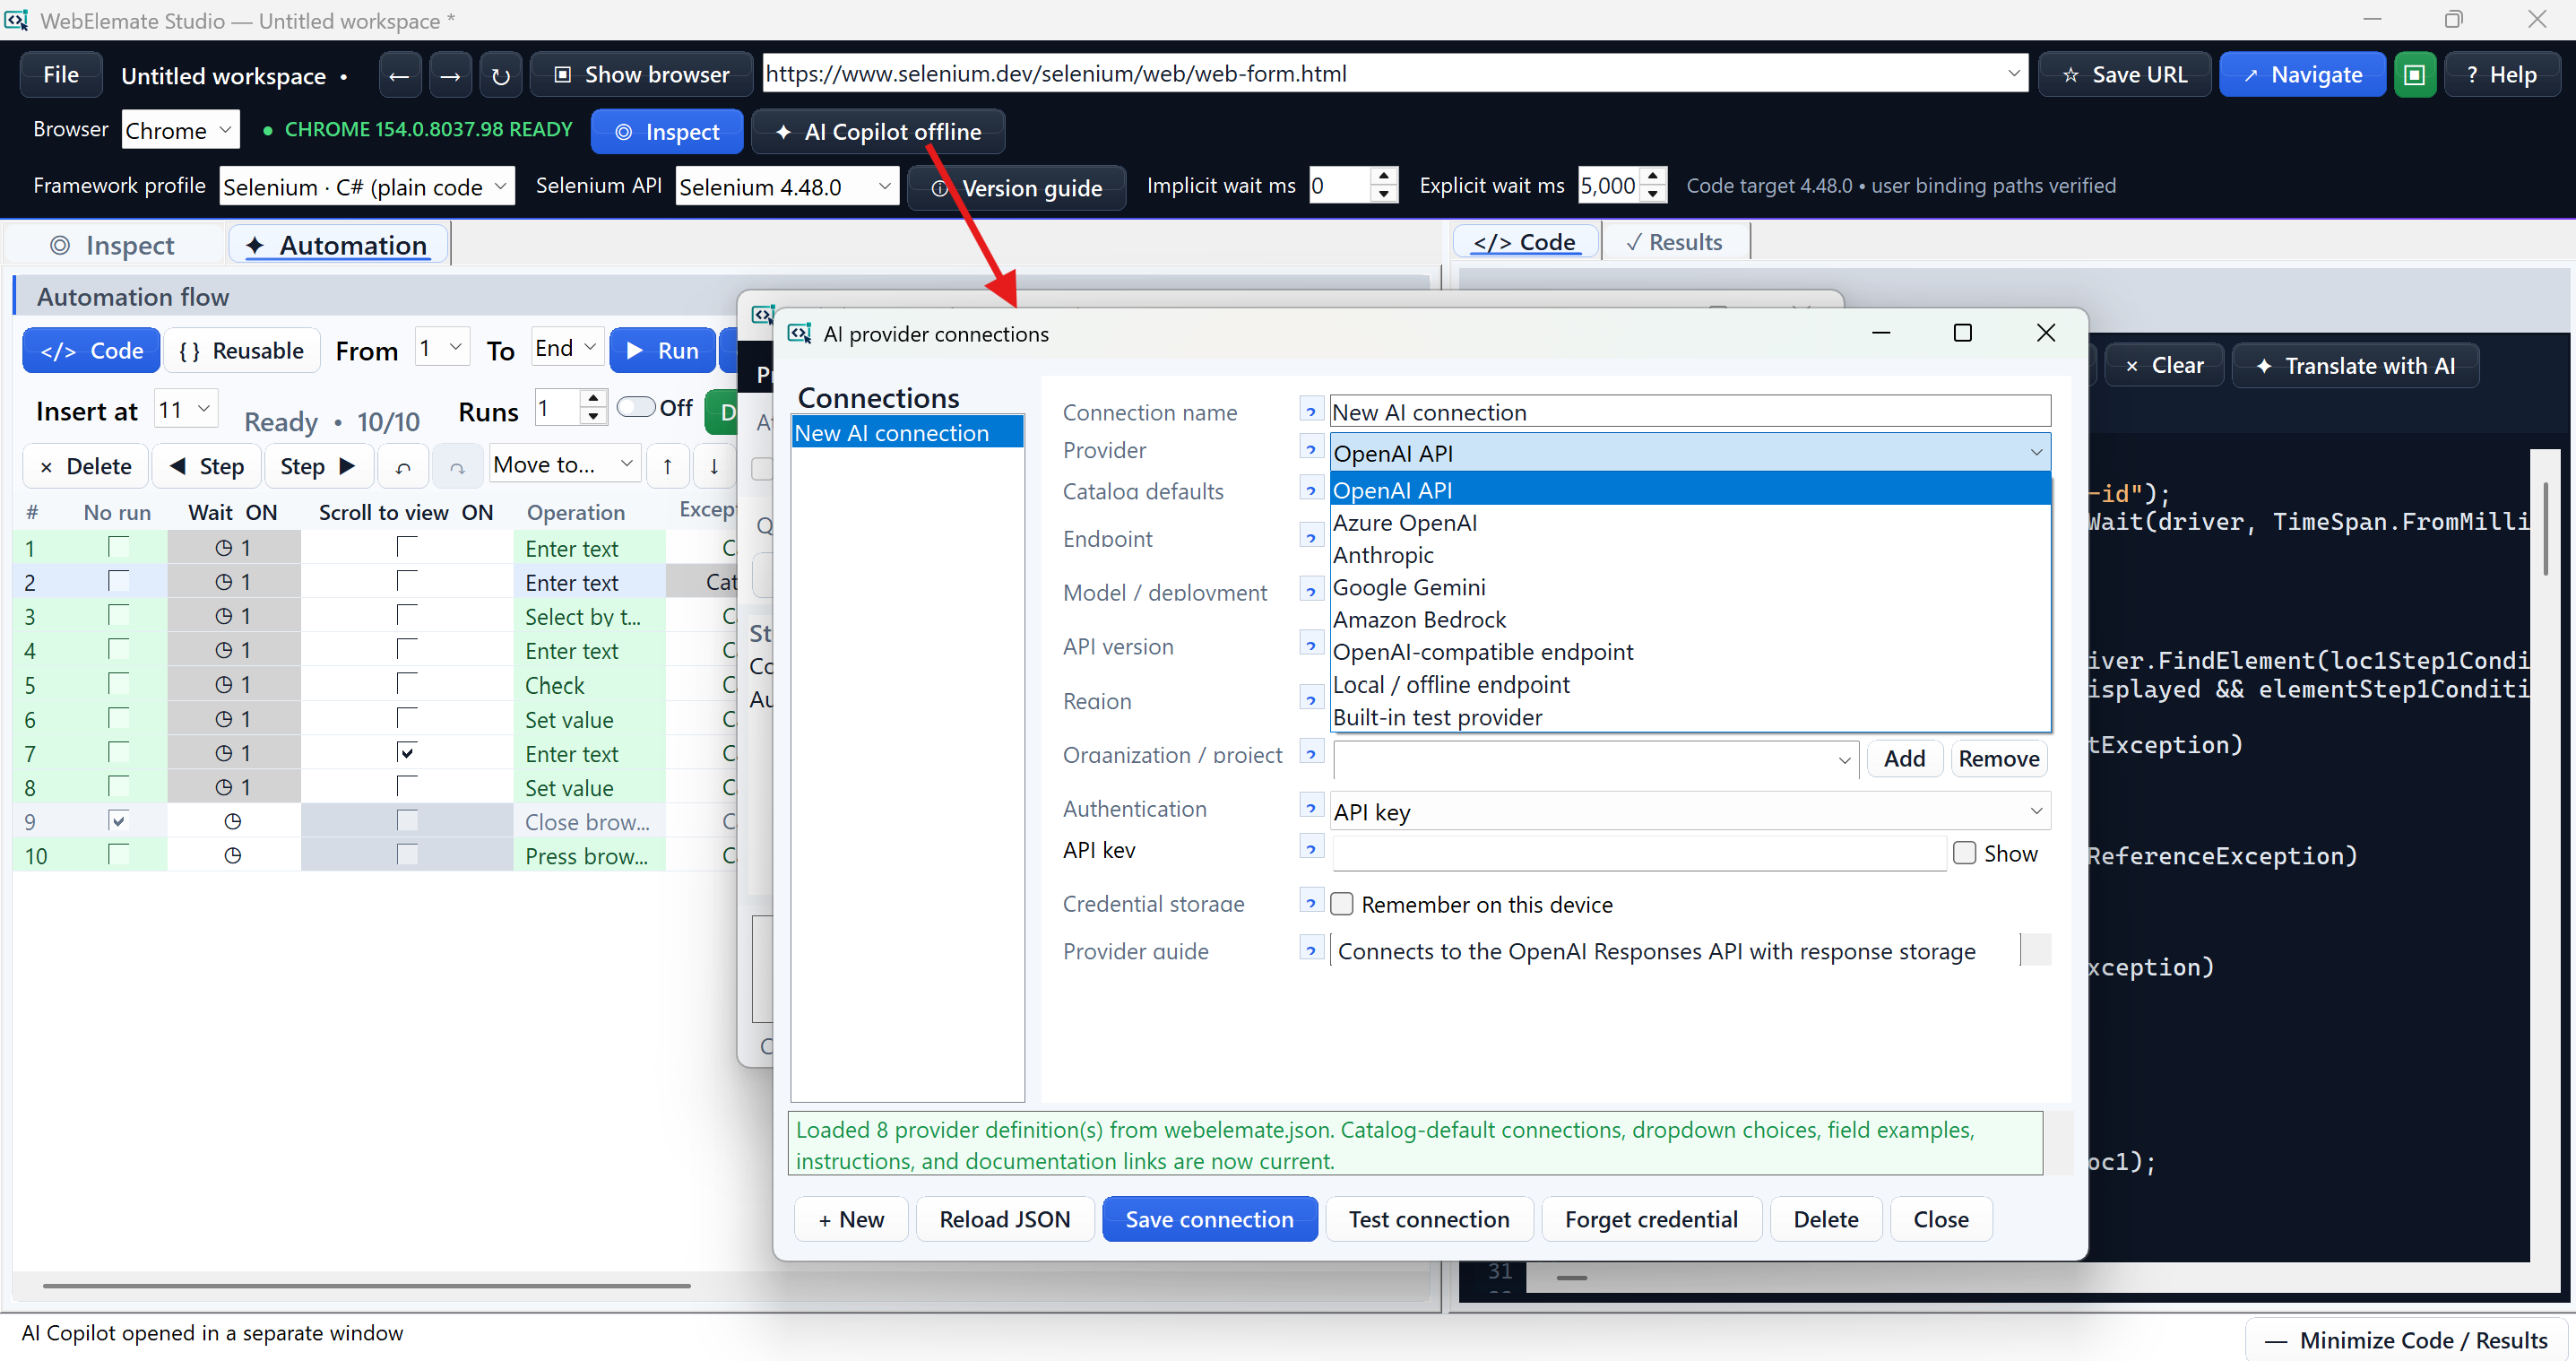
Task: Tick the Show API key checkbox
Action: (1964, 853)
